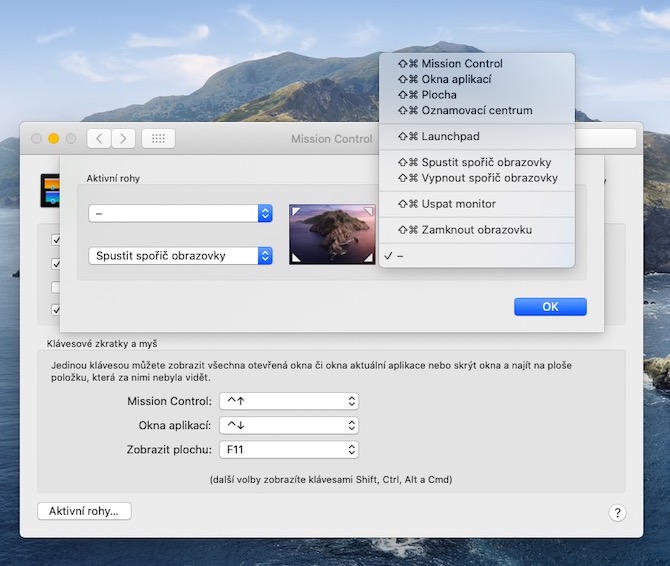Open the top-left corner dropdown showing a dash
Viewport: 670px width, 566px height.
coord(180,213)
